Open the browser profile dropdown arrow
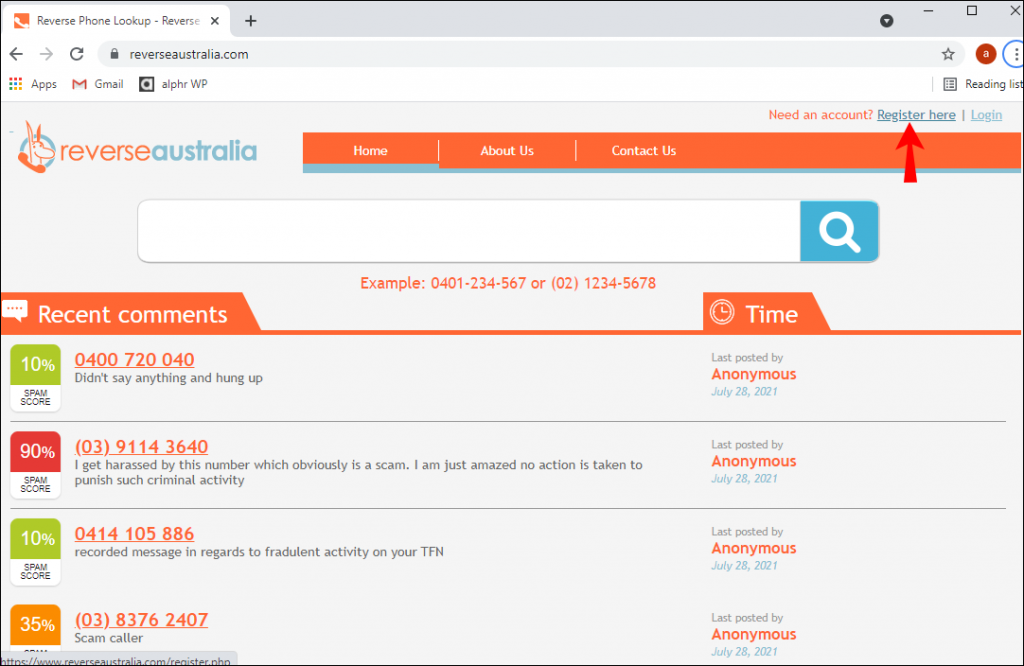The width and height of the screenshot is (1024, 666). (886, 21)
